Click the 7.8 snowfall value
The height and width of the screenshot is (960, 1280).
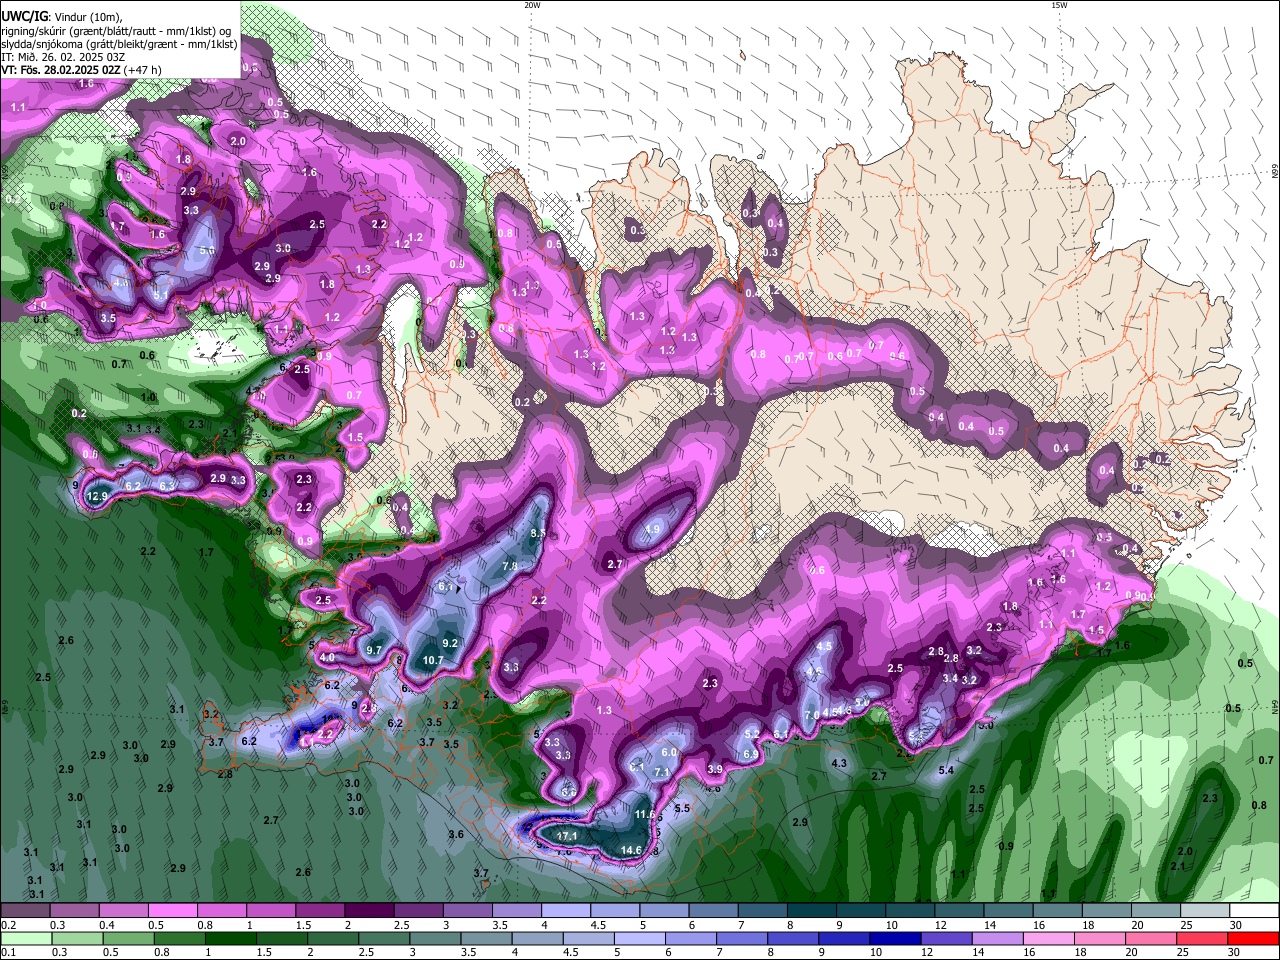[509, 566]
